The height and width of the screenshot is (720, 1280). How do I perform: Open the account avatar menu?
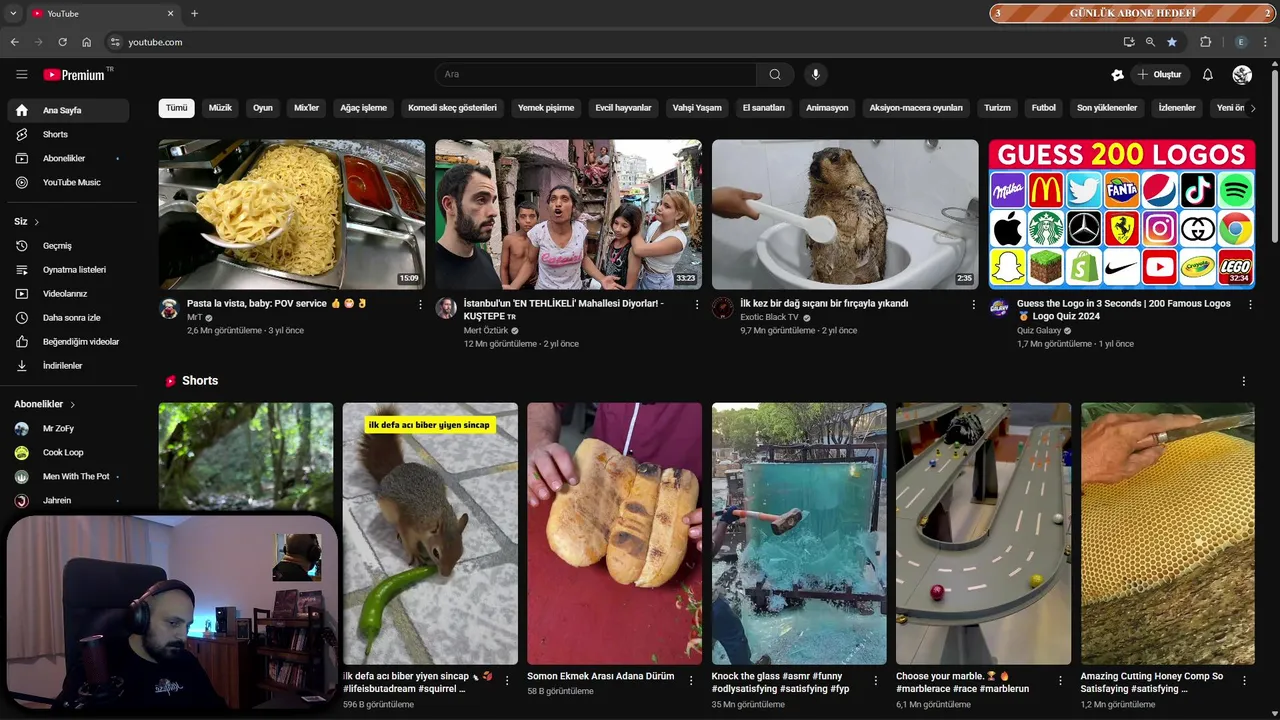(x=1242, y=75)
